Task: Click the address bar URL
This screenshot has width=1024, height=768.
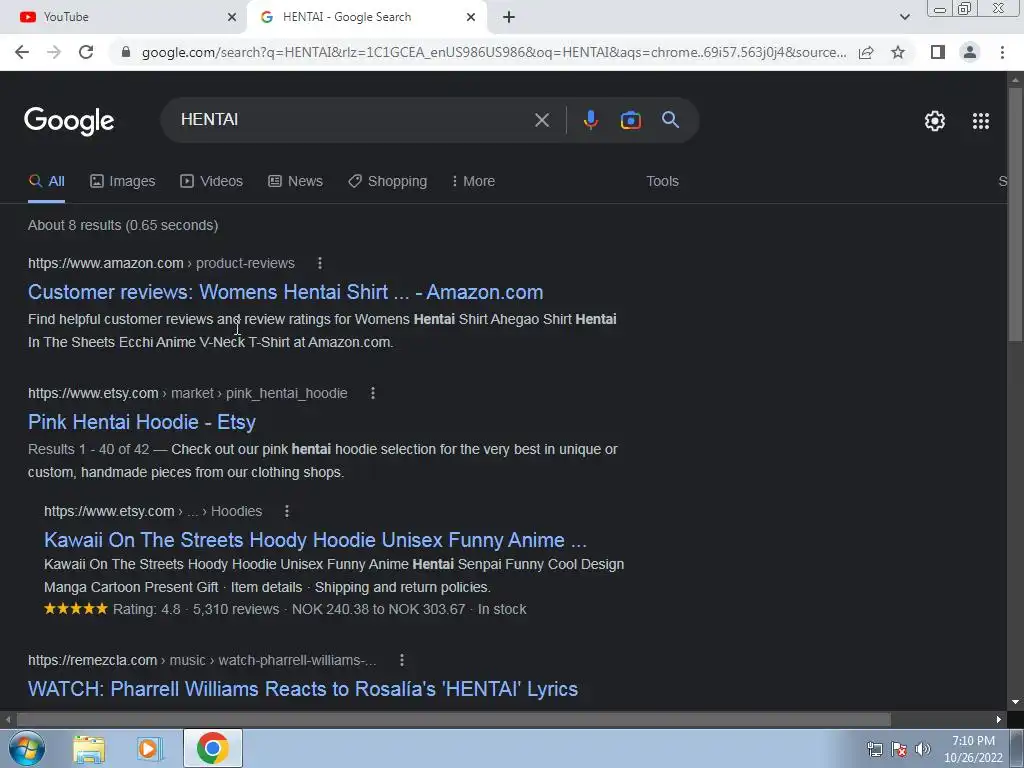Action: point(494,52)
